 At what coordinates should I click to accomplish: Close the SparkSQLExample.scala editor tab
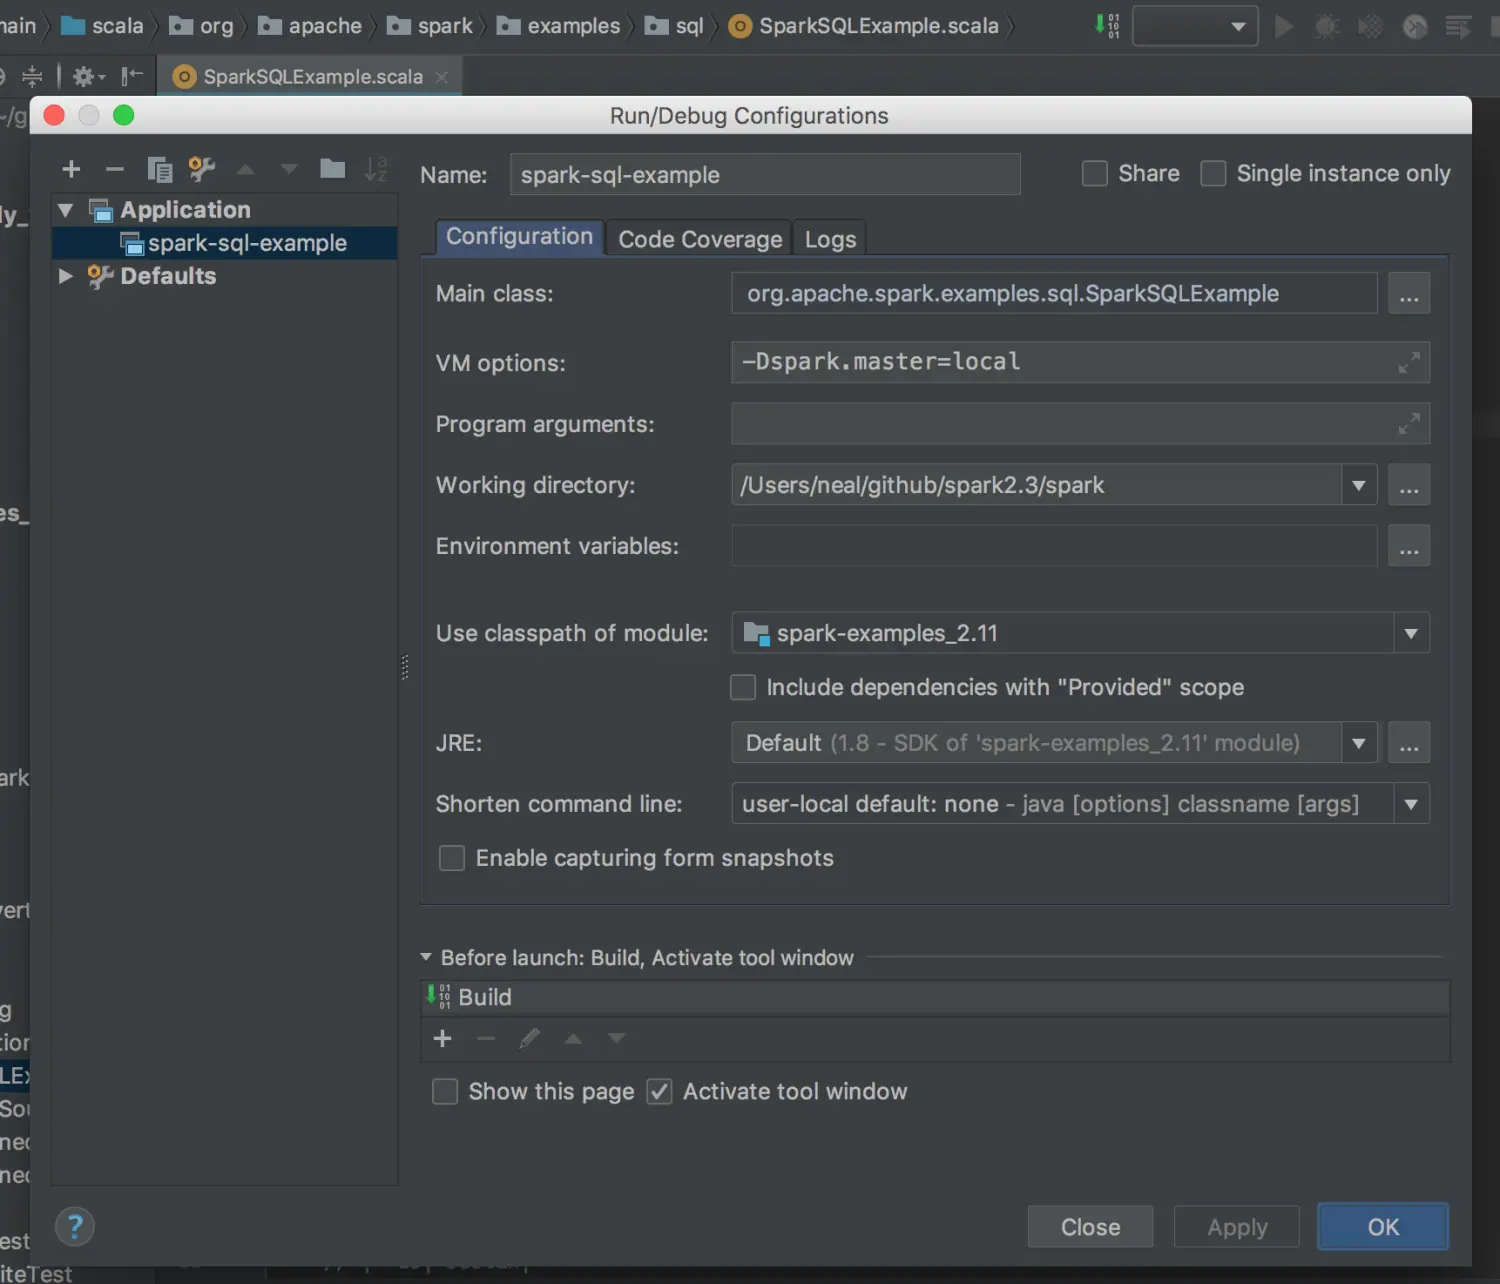(441, 77)
